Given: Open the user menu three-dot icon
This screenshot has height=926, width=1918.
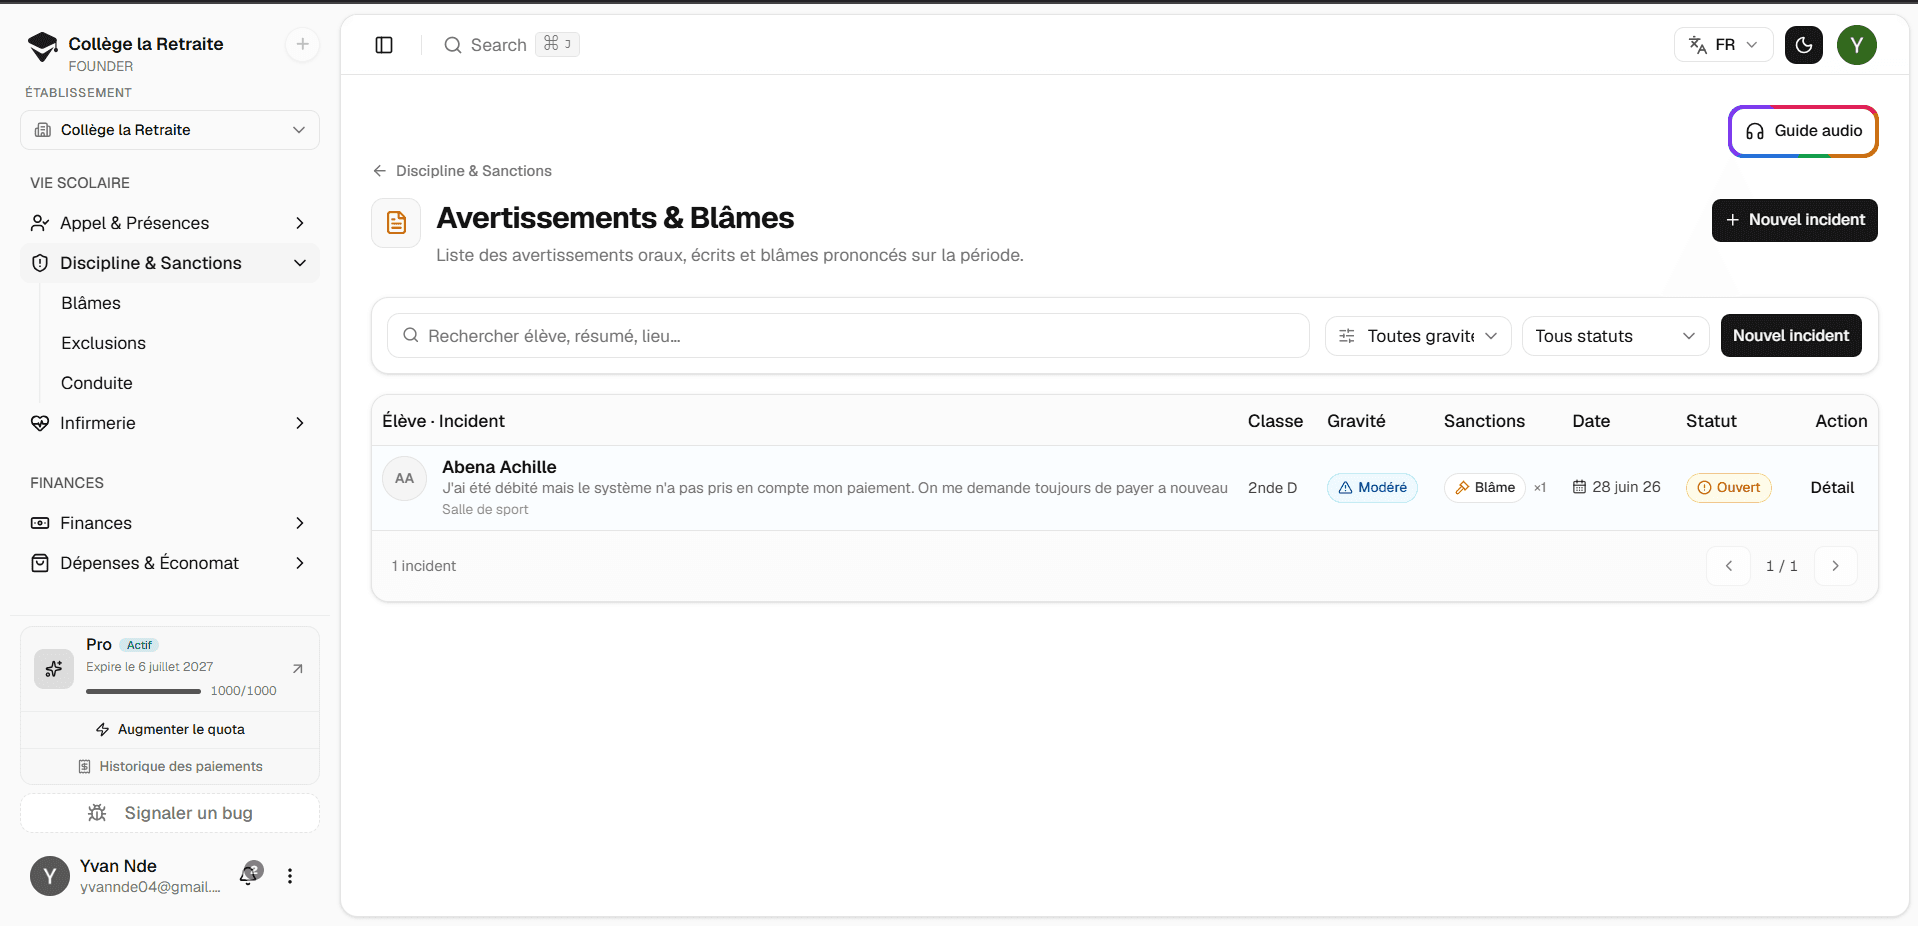Looking at the screenshot, I should pos(290,876).
